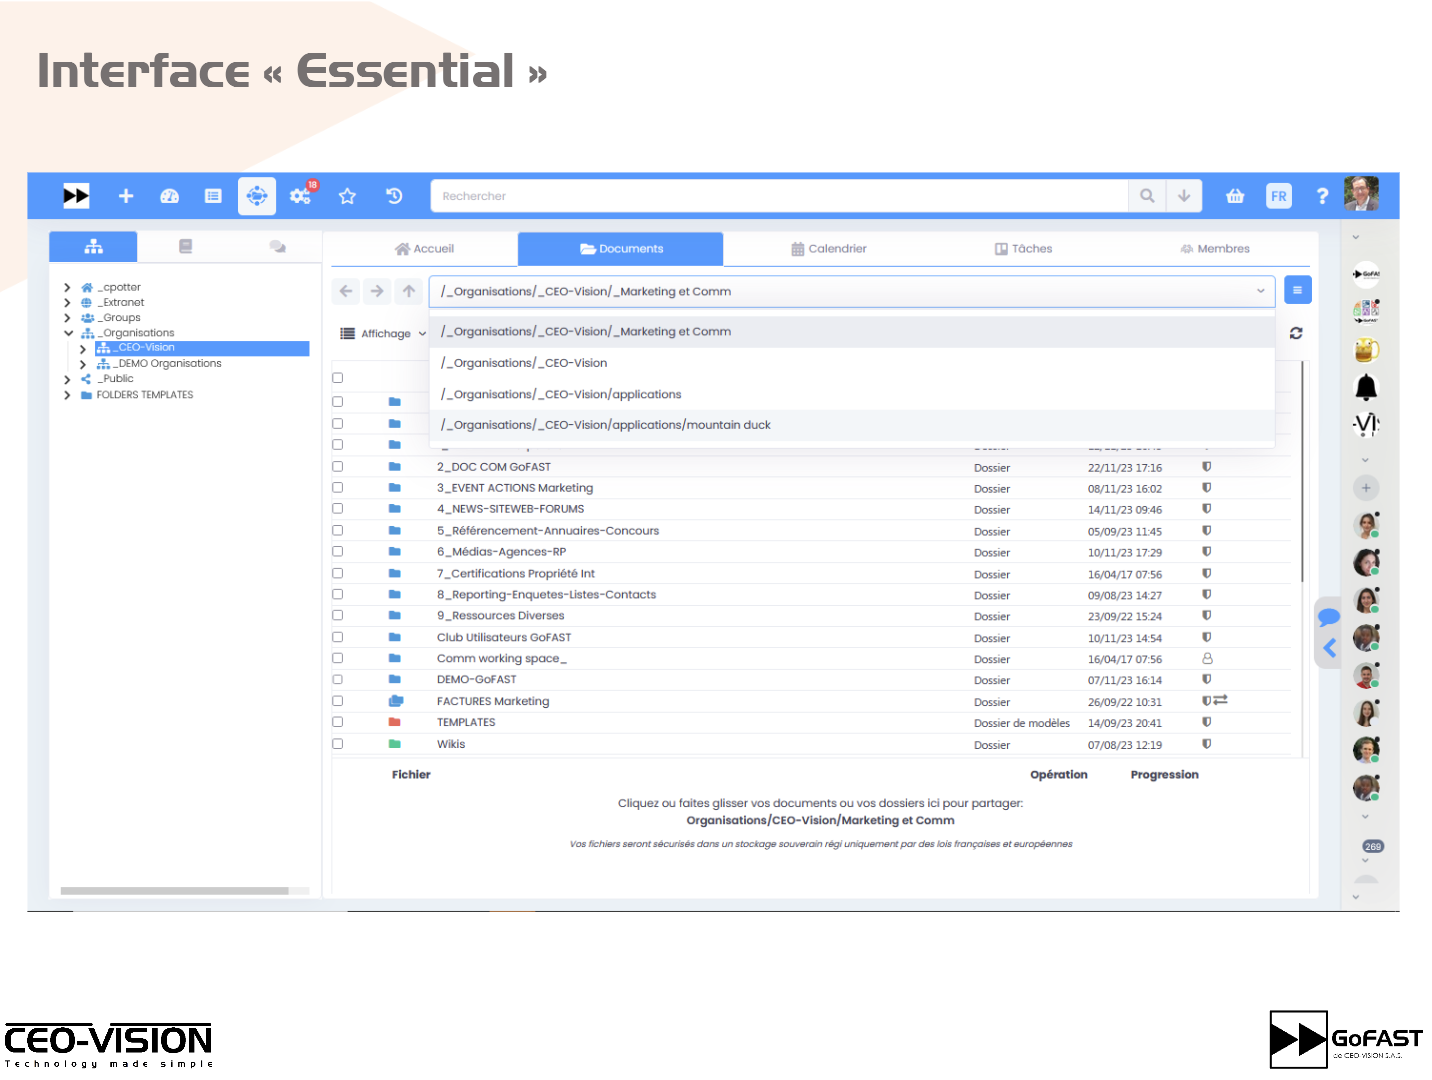Image resolution: width=1432 pixels, height=1080 pixels.
Task: Click the favorites star icon
Action: 347,196
